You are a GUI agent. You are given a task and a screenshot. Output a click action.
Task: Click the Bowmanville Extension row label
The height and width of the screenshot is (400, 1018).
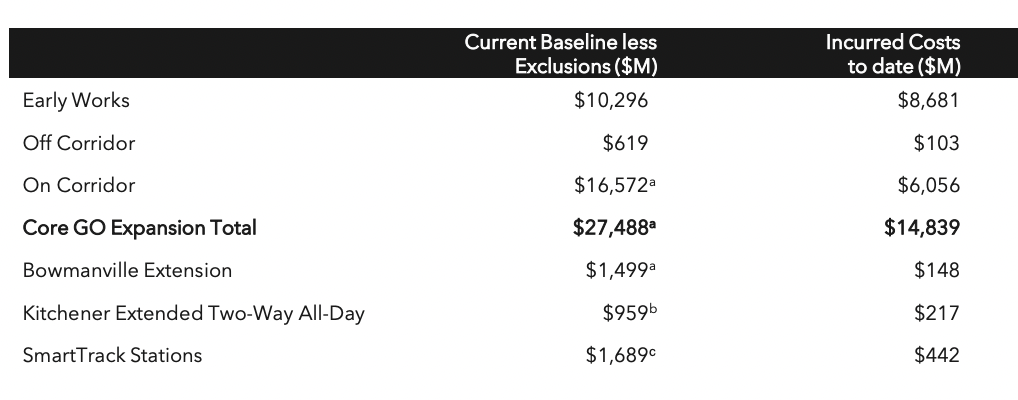point(127,270)
